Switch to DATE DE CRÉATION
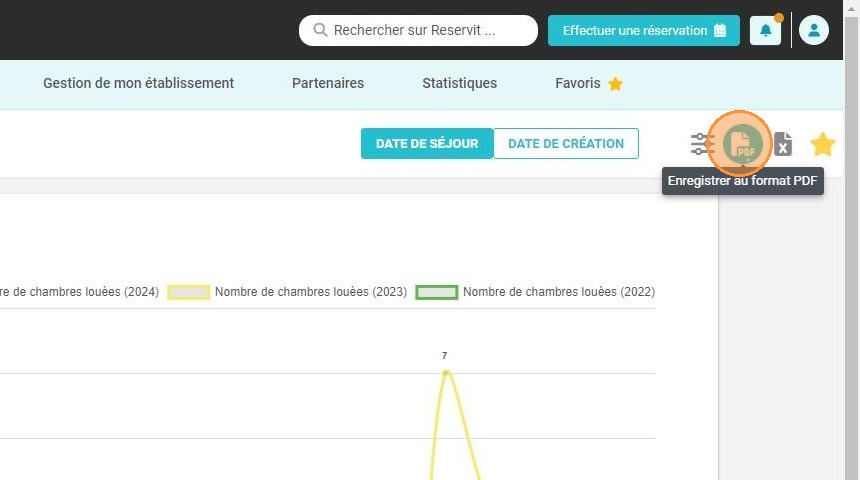This screenshot has width=860, height=480. tap(566, 143)
